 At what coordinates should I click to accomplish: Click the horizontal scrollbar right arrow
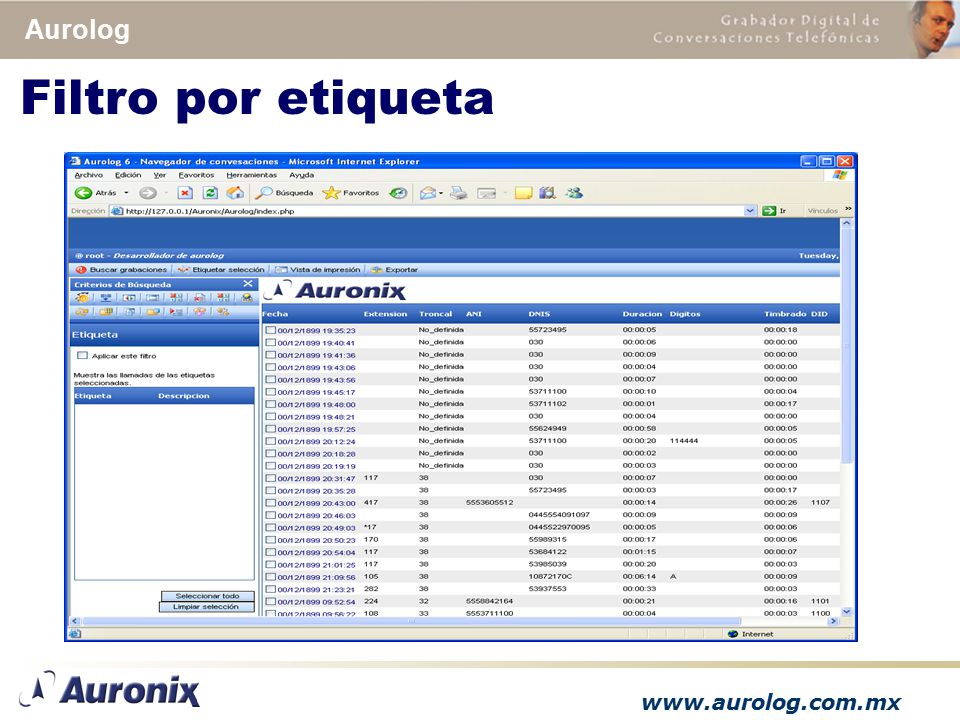(833, 621)
